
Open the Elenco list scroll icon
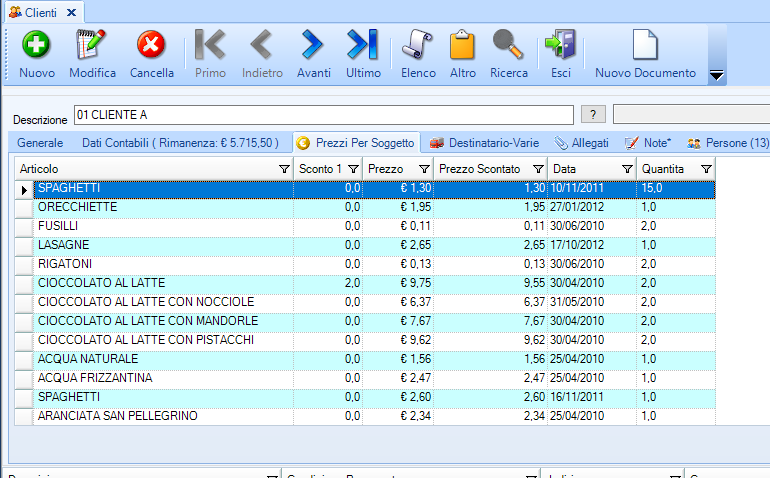point(418,46)
